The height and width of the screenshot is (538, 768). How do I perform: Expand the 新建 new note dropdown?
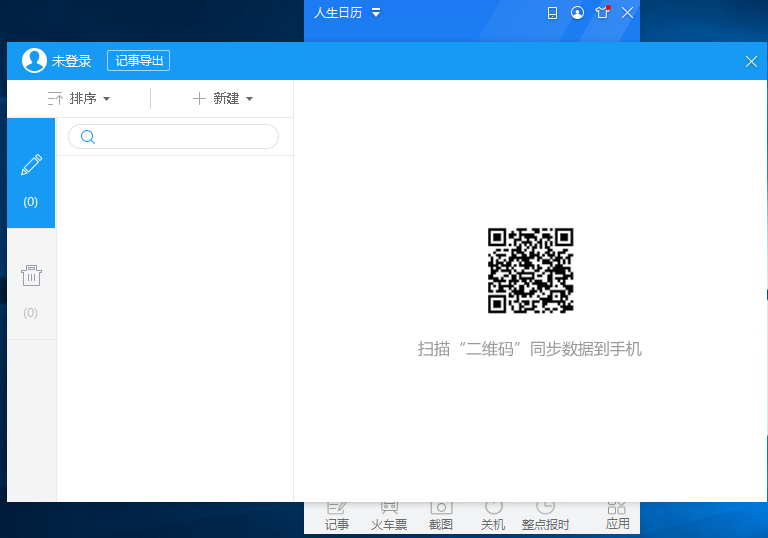223,98
